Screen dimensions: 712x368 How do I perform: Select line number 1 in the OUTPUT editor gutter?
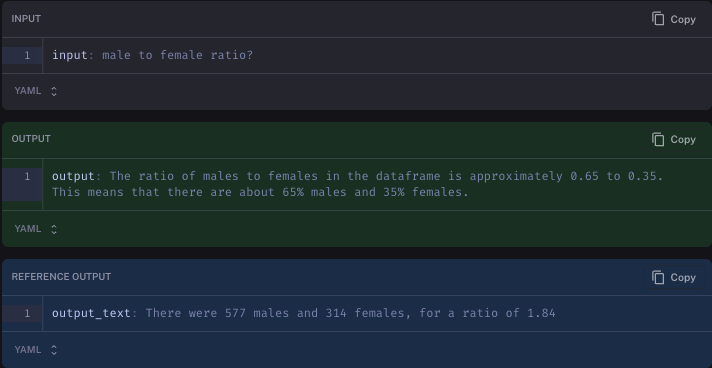pyautogui.click(x=27, y=176)
